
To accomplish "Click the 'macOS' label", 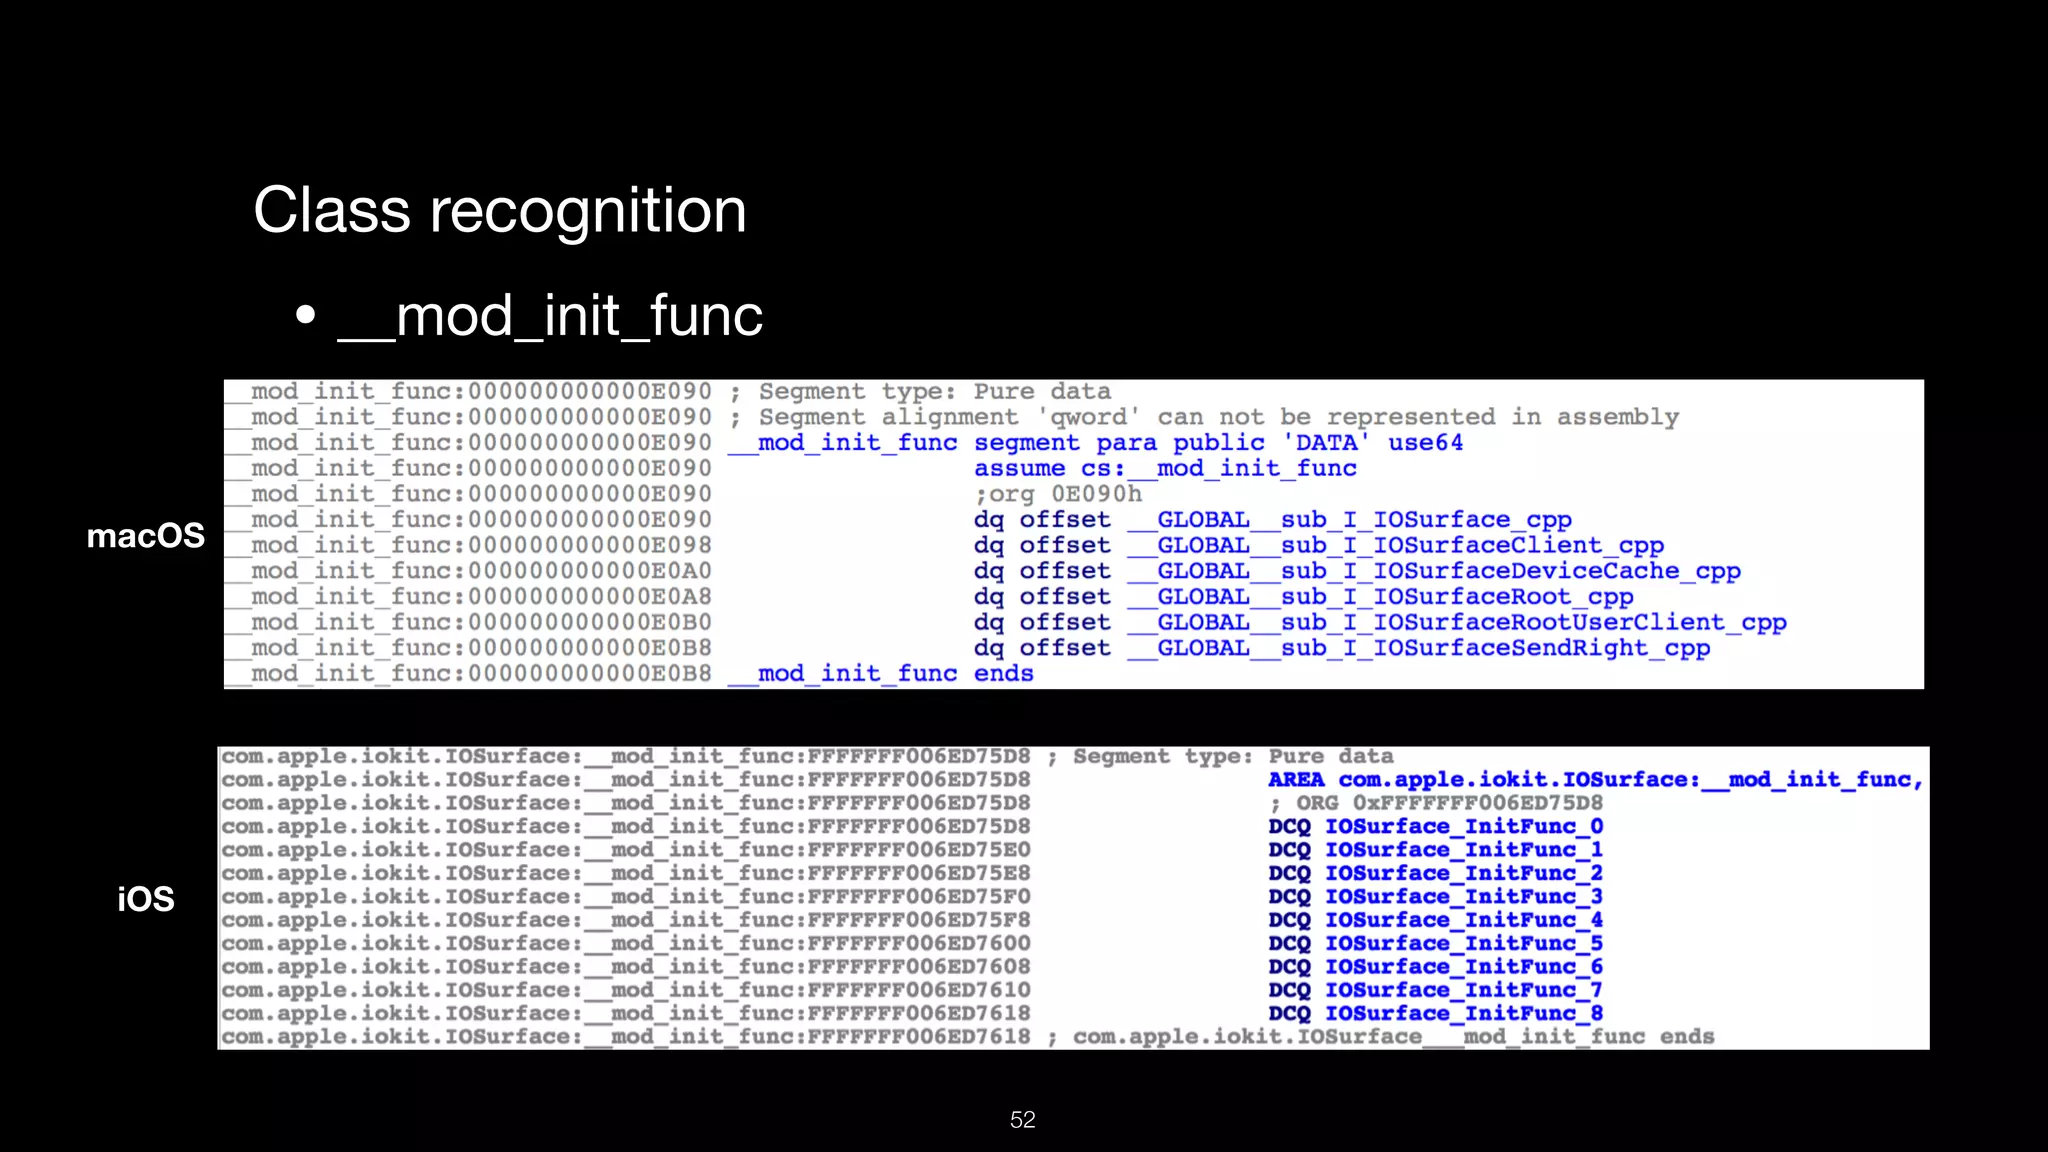I will point(146,536).
